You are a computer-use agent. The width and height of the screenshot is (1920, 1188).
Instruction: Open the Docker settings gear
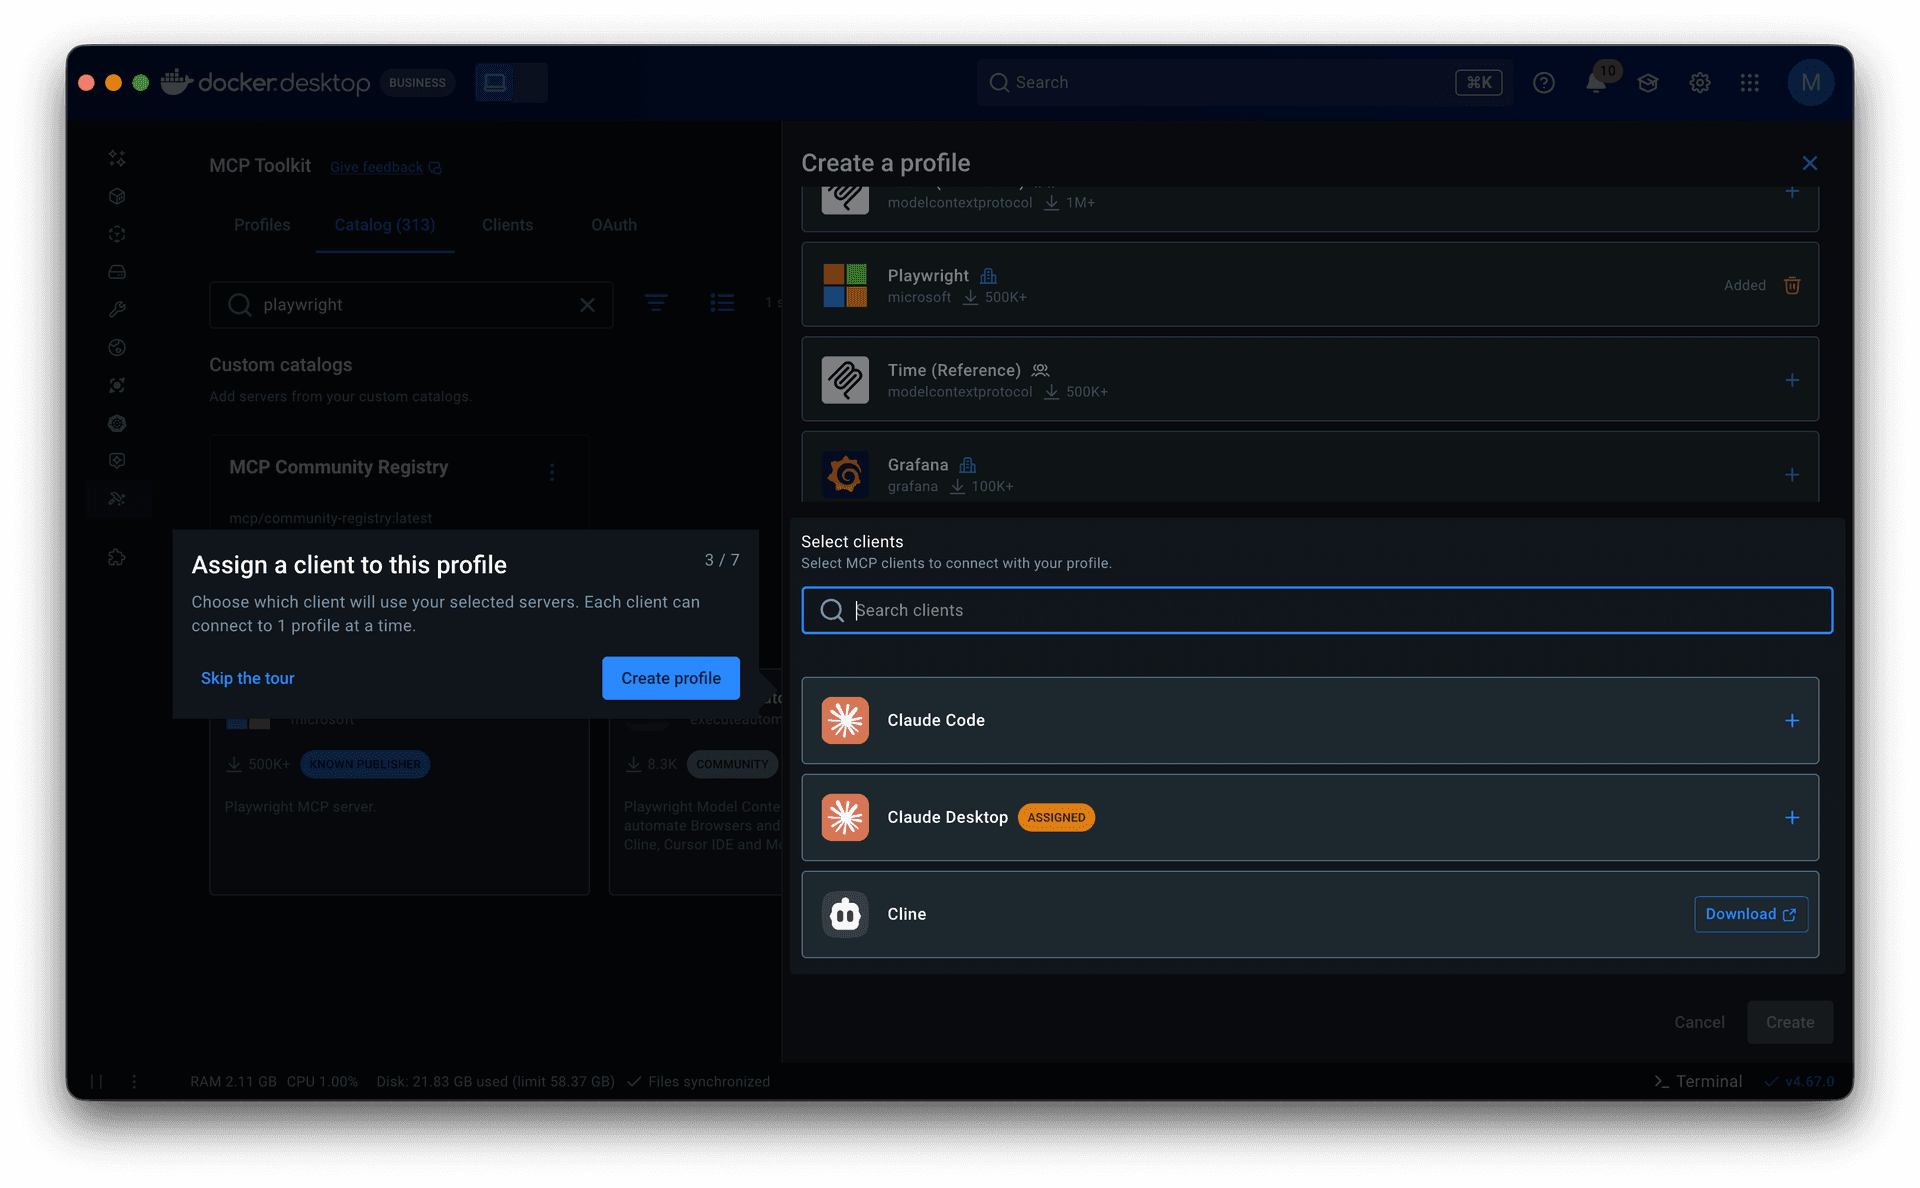[x=1699, y=82]
